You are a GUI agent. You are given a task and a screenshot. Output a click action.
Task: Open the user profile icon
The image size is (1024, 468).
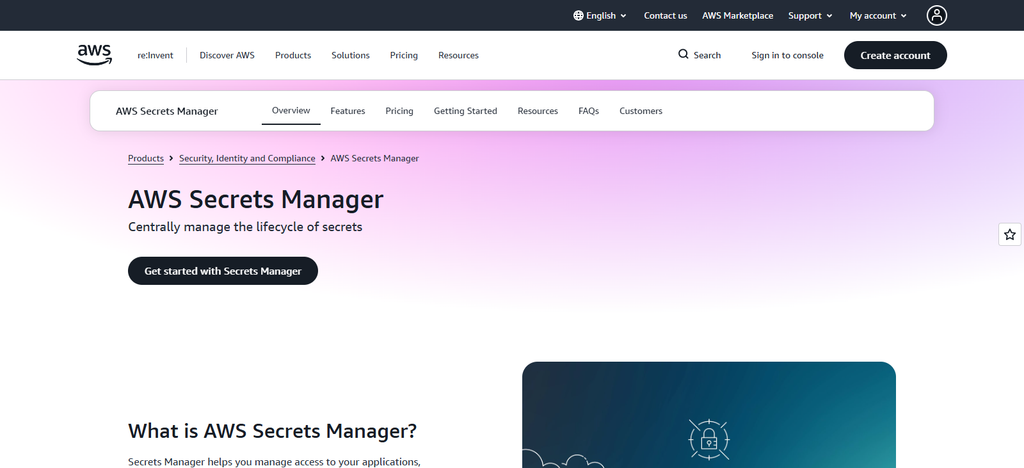936,15
